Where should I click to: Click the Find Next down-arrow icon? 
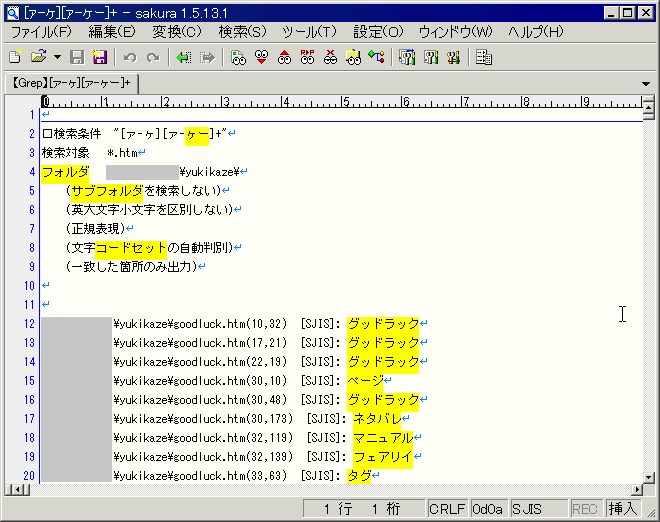261,57
